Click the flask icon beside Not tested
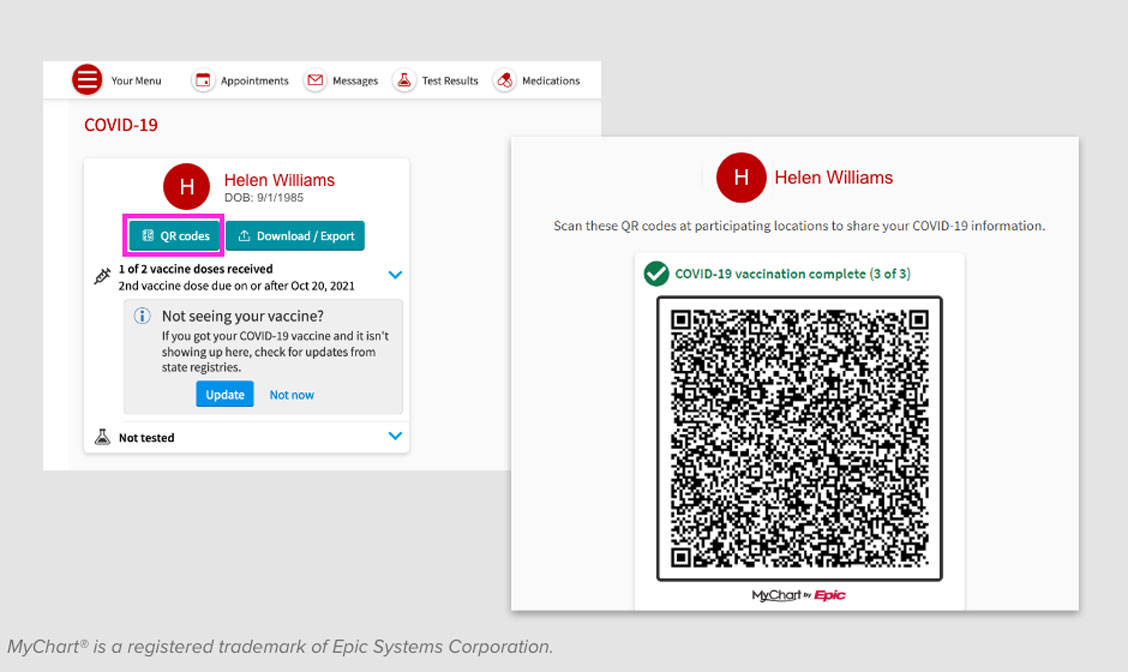The height and width of the screenshot is (672, 1128). [x=102, y=437]
